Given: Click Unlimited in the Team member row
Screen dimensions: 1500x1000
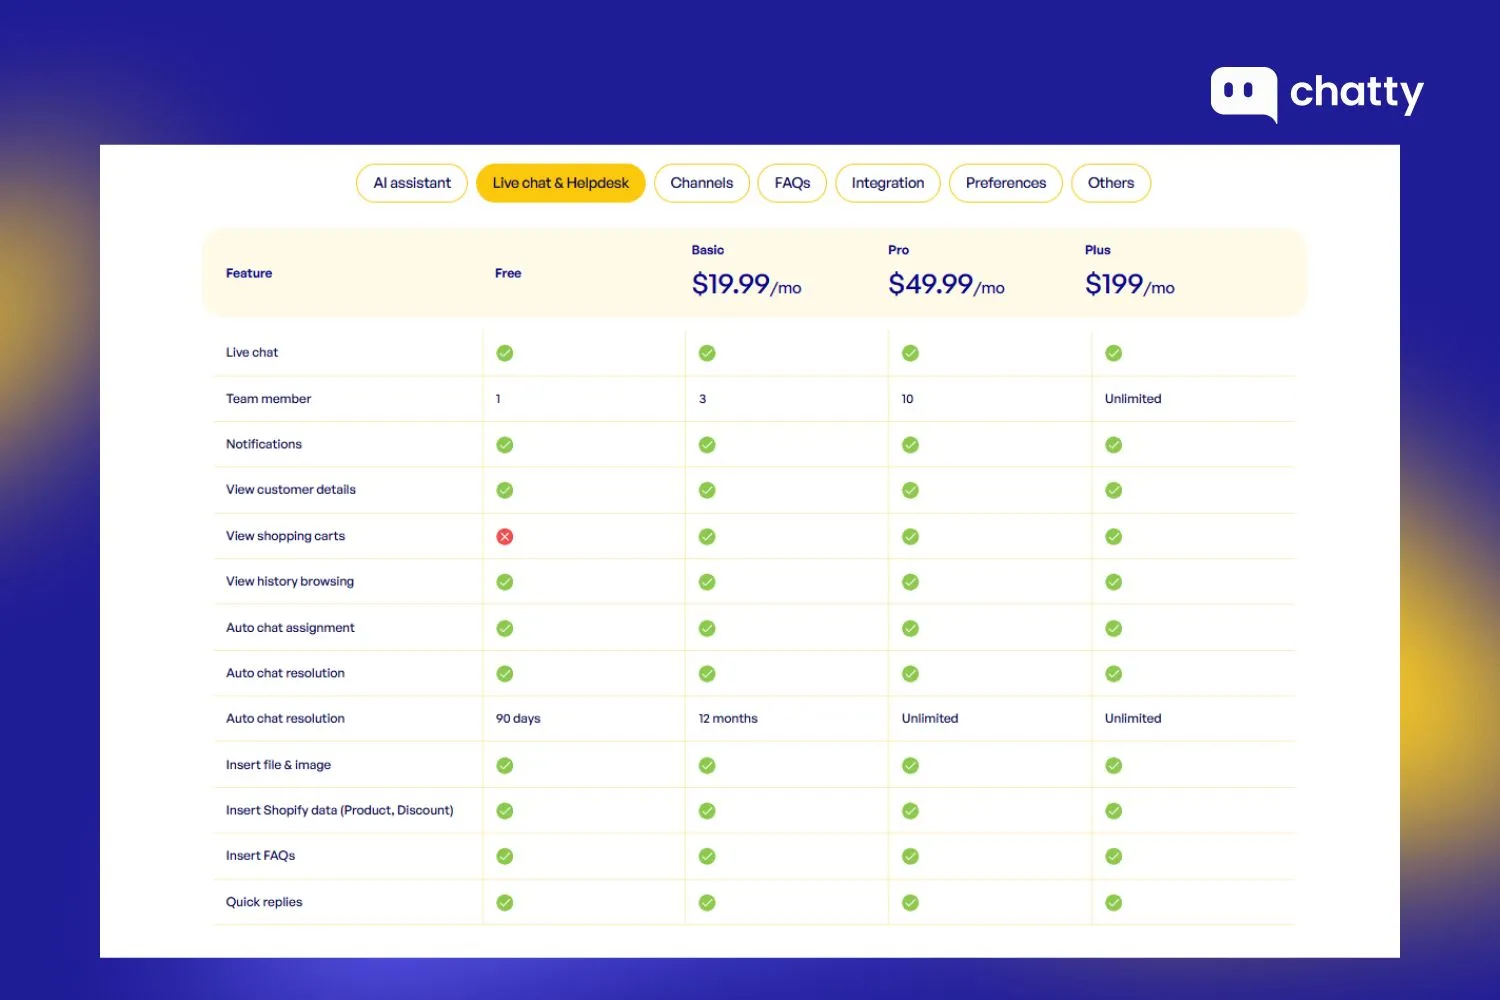Looking at the screenshot, I should tap(1133, 399).
